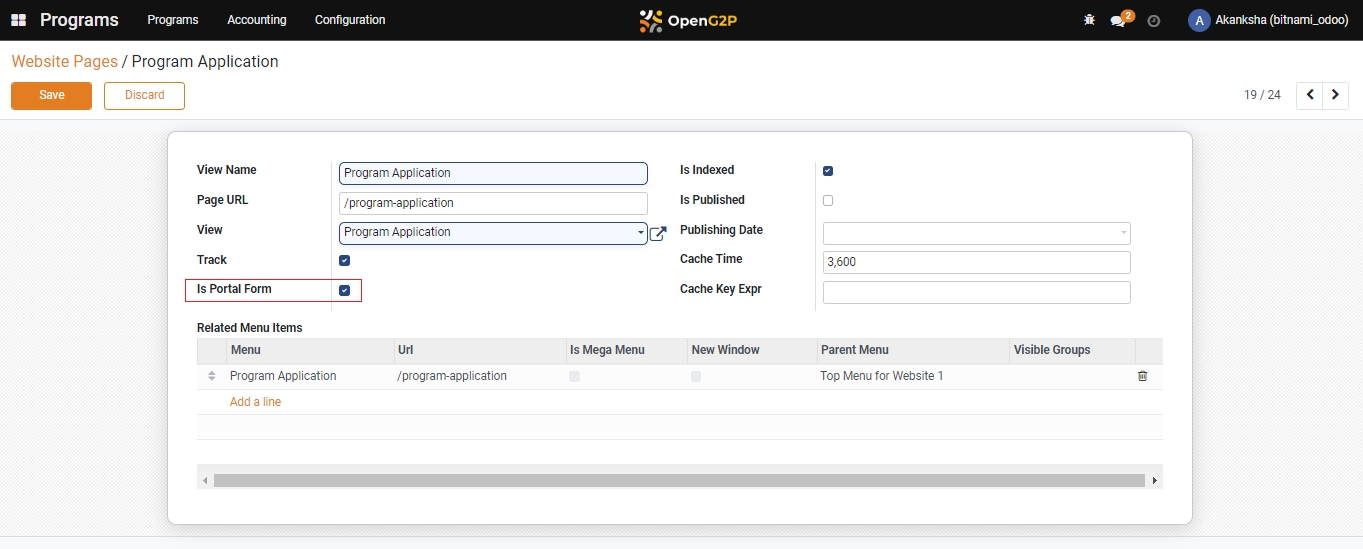
Task: Click the Save button
Action: (51, 95)
